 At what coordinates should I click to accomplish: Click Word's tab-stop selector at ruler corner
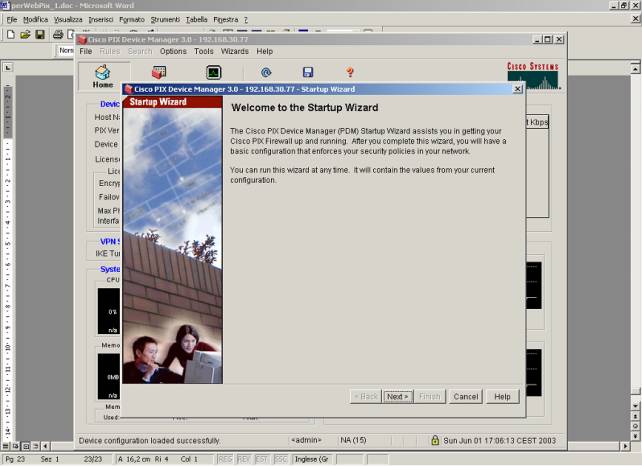pos(8,68)
